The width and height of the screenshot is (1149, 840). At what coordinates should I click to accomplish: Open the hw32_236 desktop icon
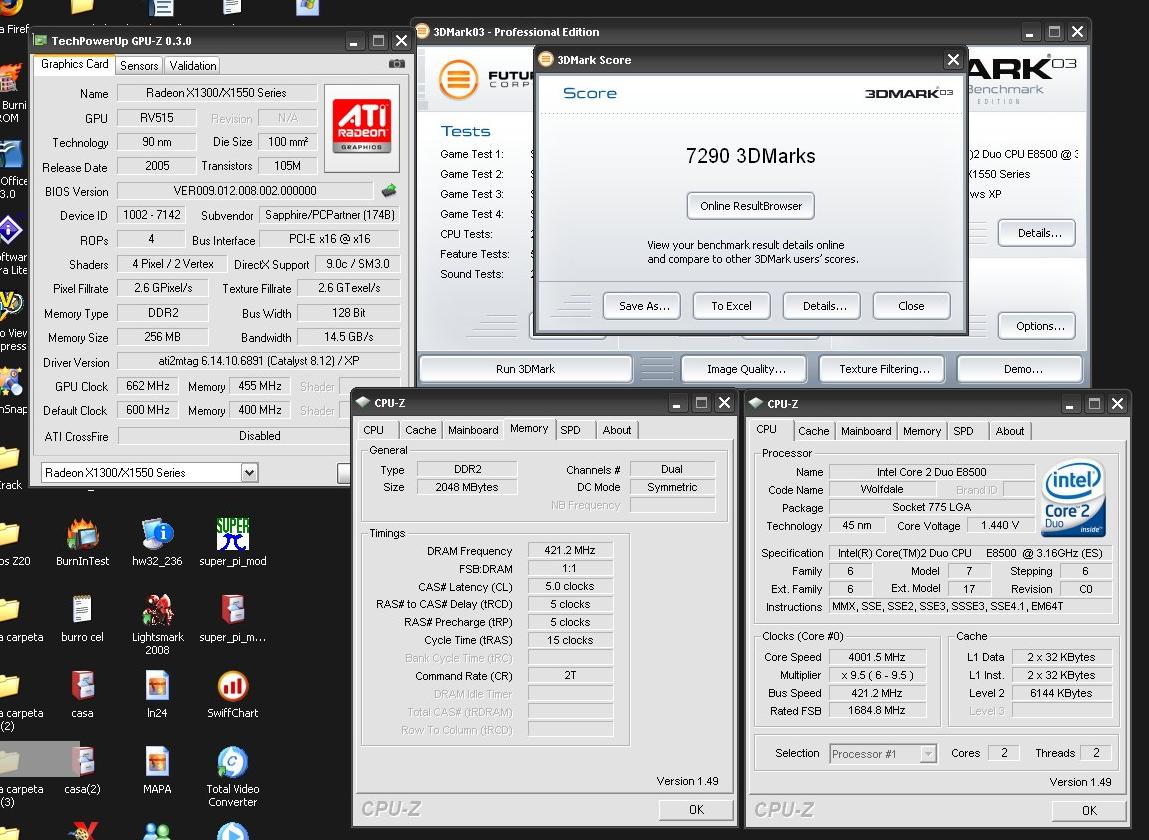pos(157,534)
